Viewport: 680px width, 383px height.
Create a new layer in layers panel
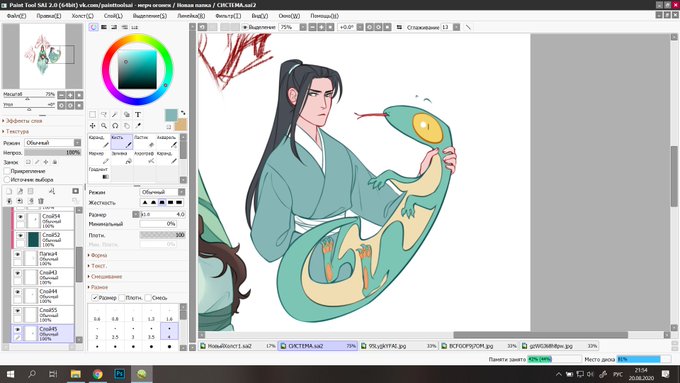(9, 191)
